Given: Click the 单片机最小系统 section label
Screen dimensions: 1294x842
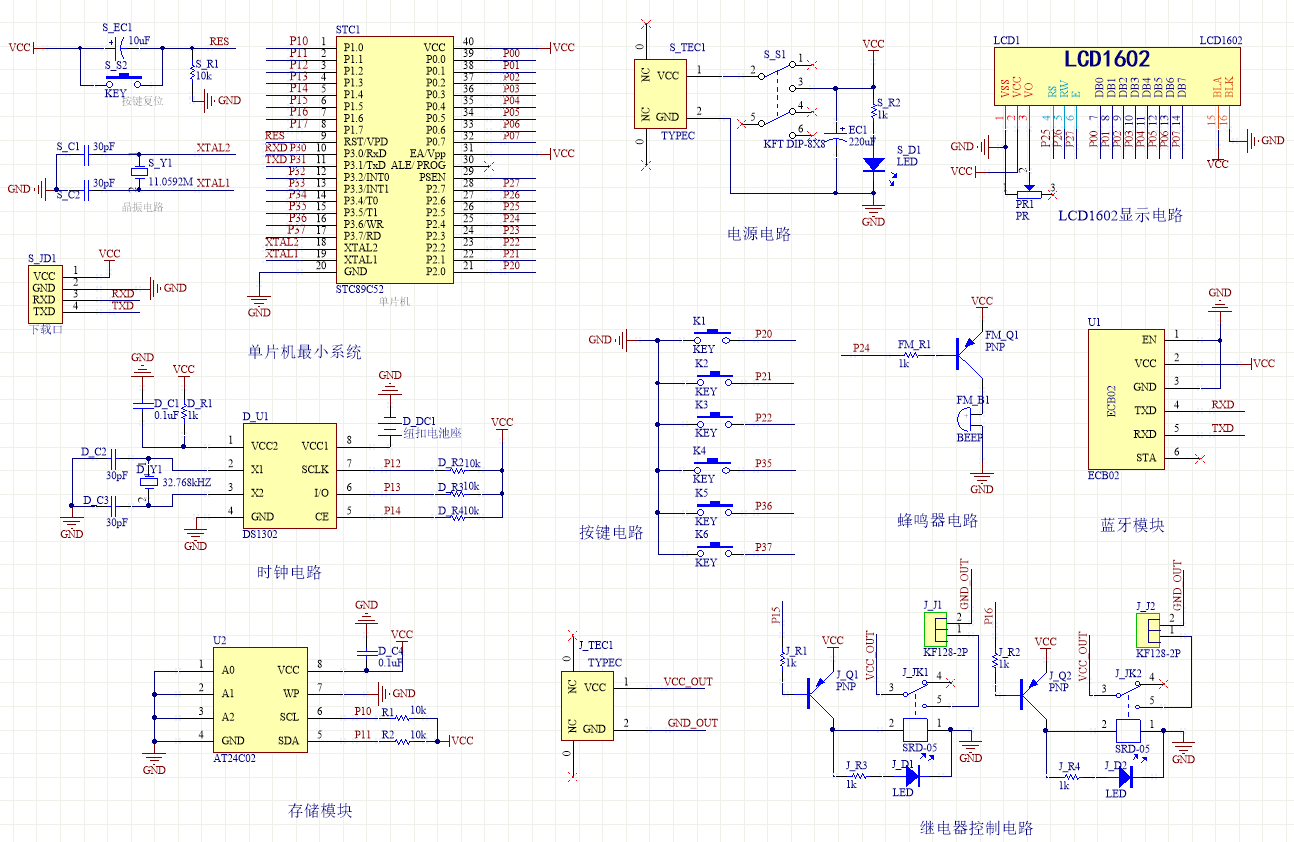Looking at the screenshot, I should click(x=305, y=352).
